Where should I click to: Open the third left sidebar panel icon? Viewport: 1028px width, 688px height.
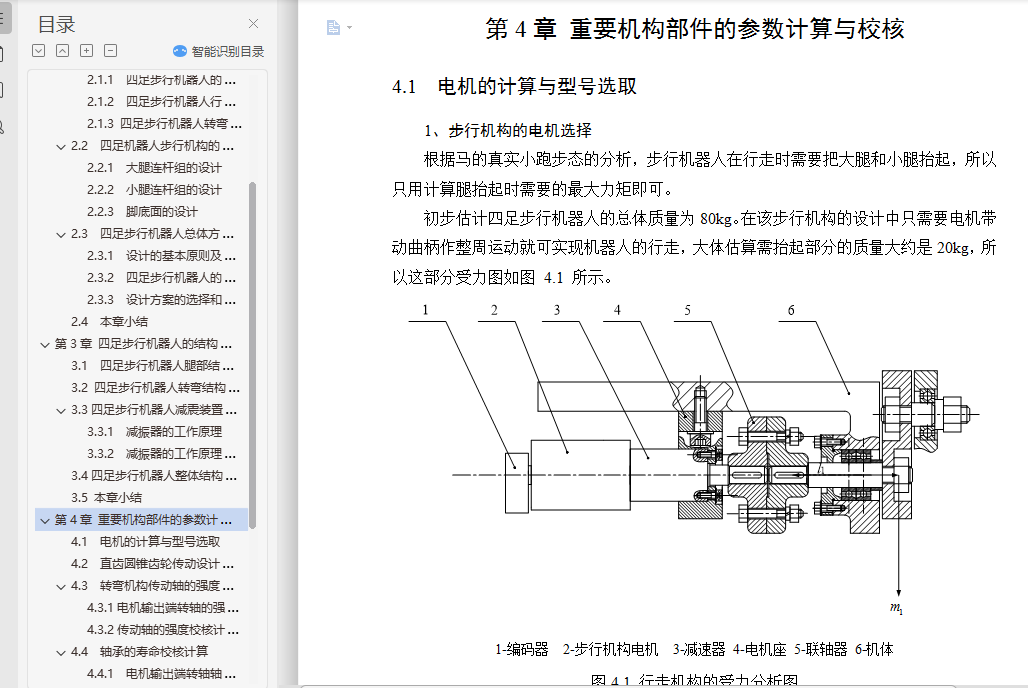(x=3, y=90)
